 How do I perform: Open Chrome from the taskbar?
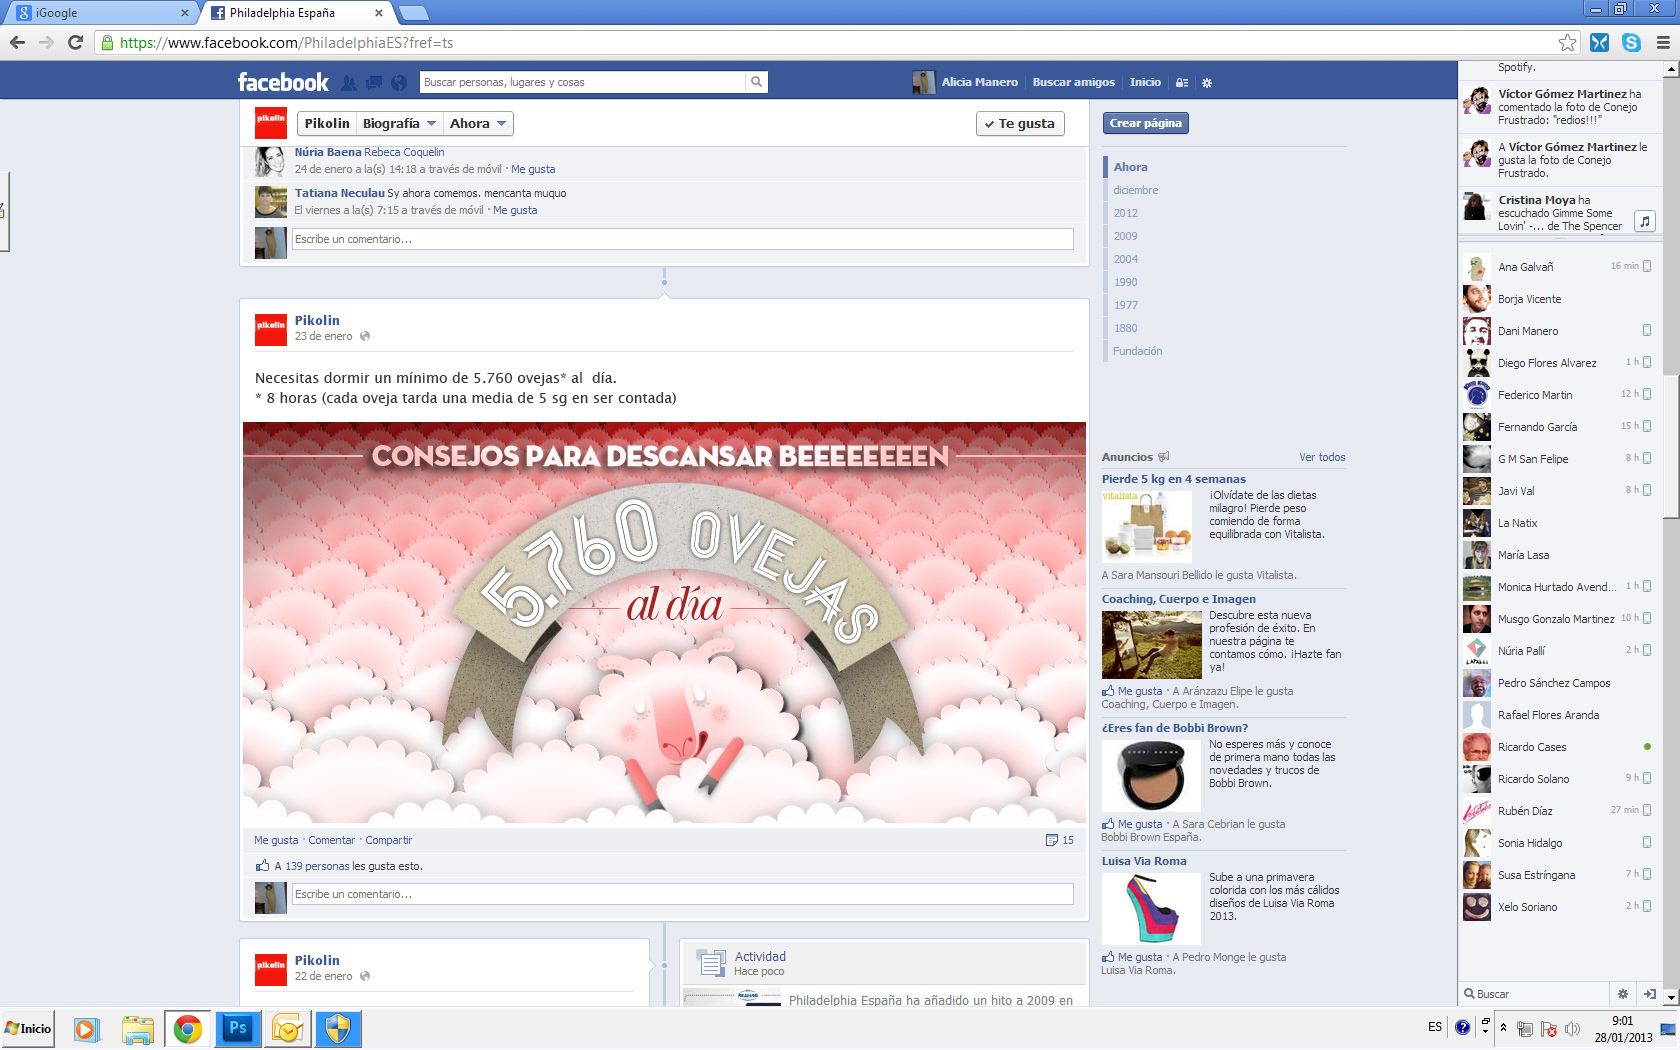[x=188, y=1028]
